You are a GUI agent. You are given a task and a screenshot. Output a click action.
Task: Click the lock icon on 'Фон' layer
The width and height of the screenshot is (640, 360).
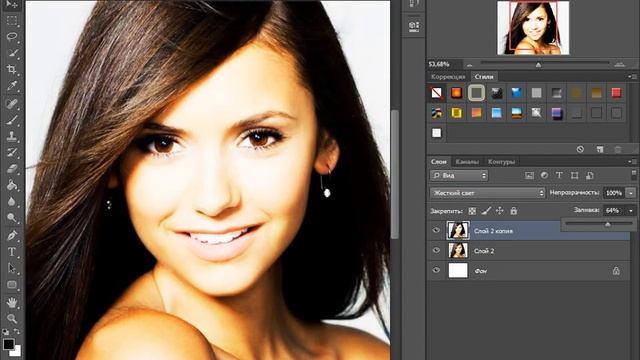click(x=616, y=271)
